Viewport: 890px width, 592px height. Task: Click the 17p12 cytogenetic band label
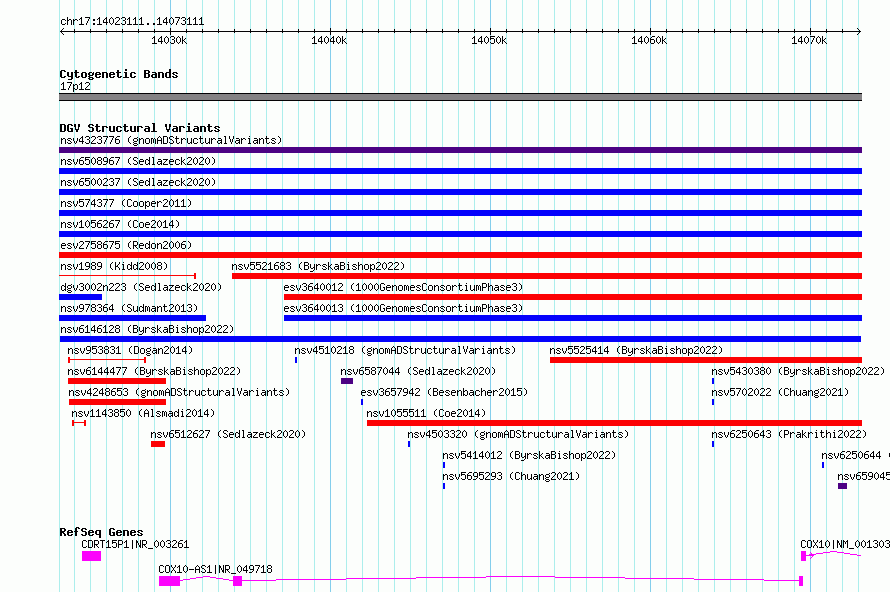[75, 86]
